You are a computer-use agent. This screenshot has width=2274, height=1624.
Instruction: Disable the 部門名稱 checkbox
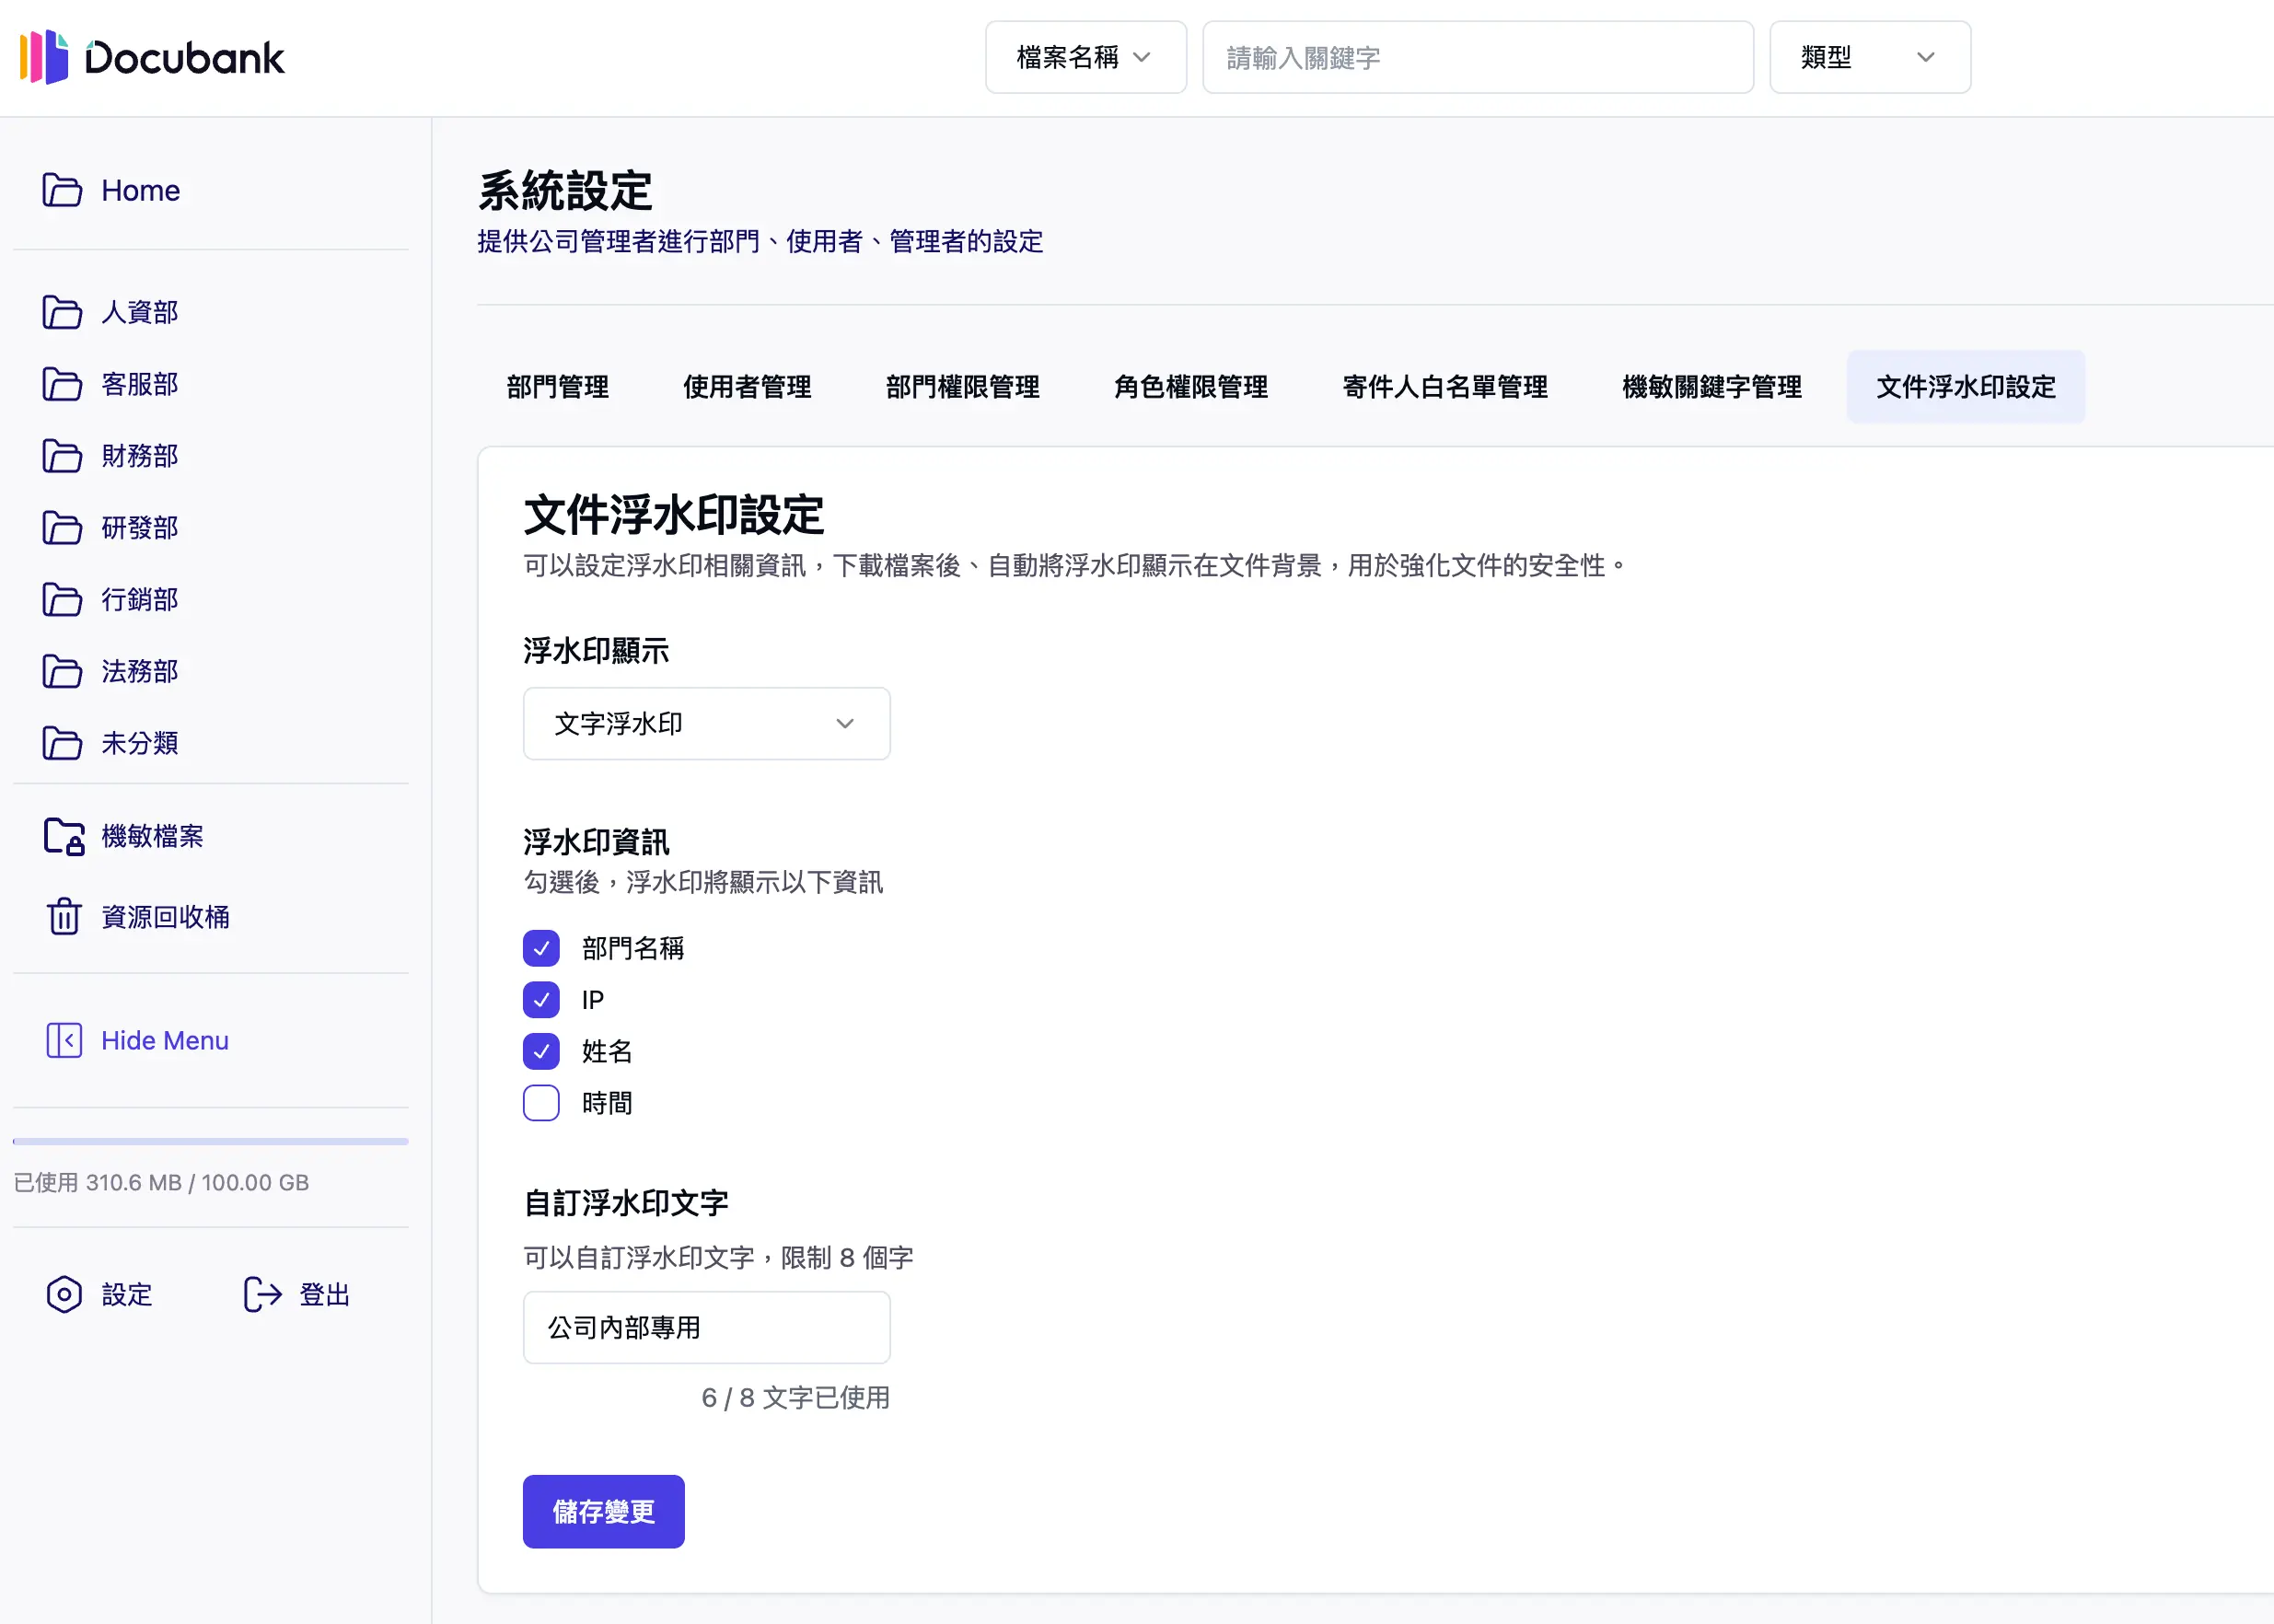540,947
